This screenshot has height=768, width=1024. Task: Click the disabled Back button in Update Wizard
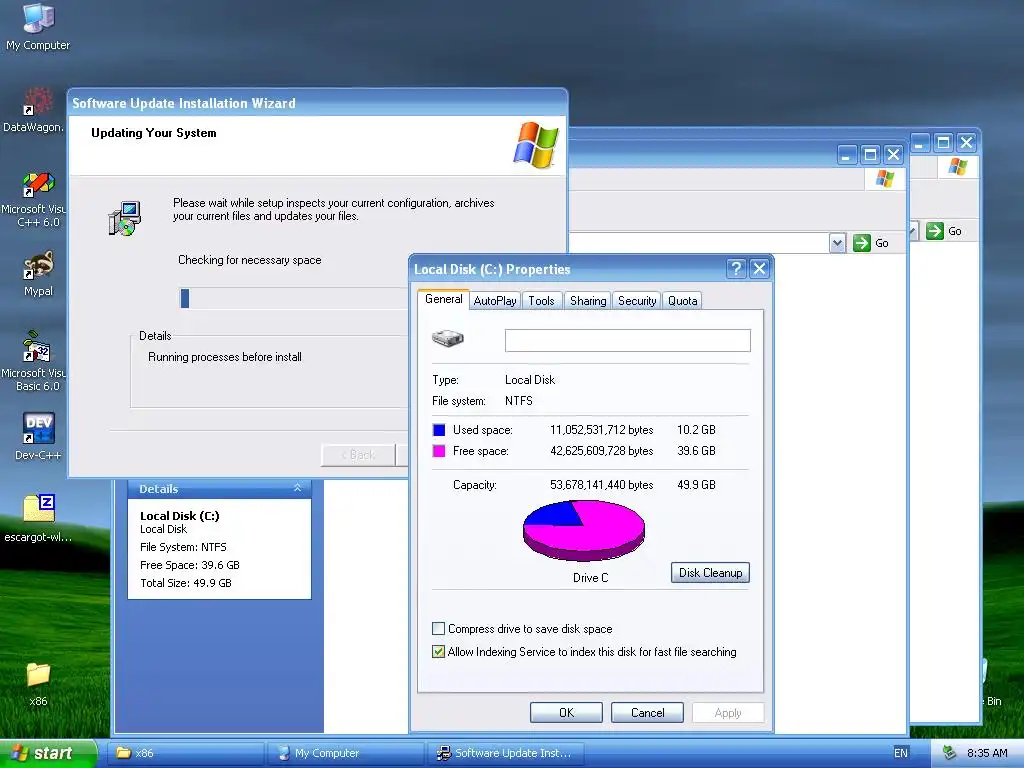click(x=358, y=455)
